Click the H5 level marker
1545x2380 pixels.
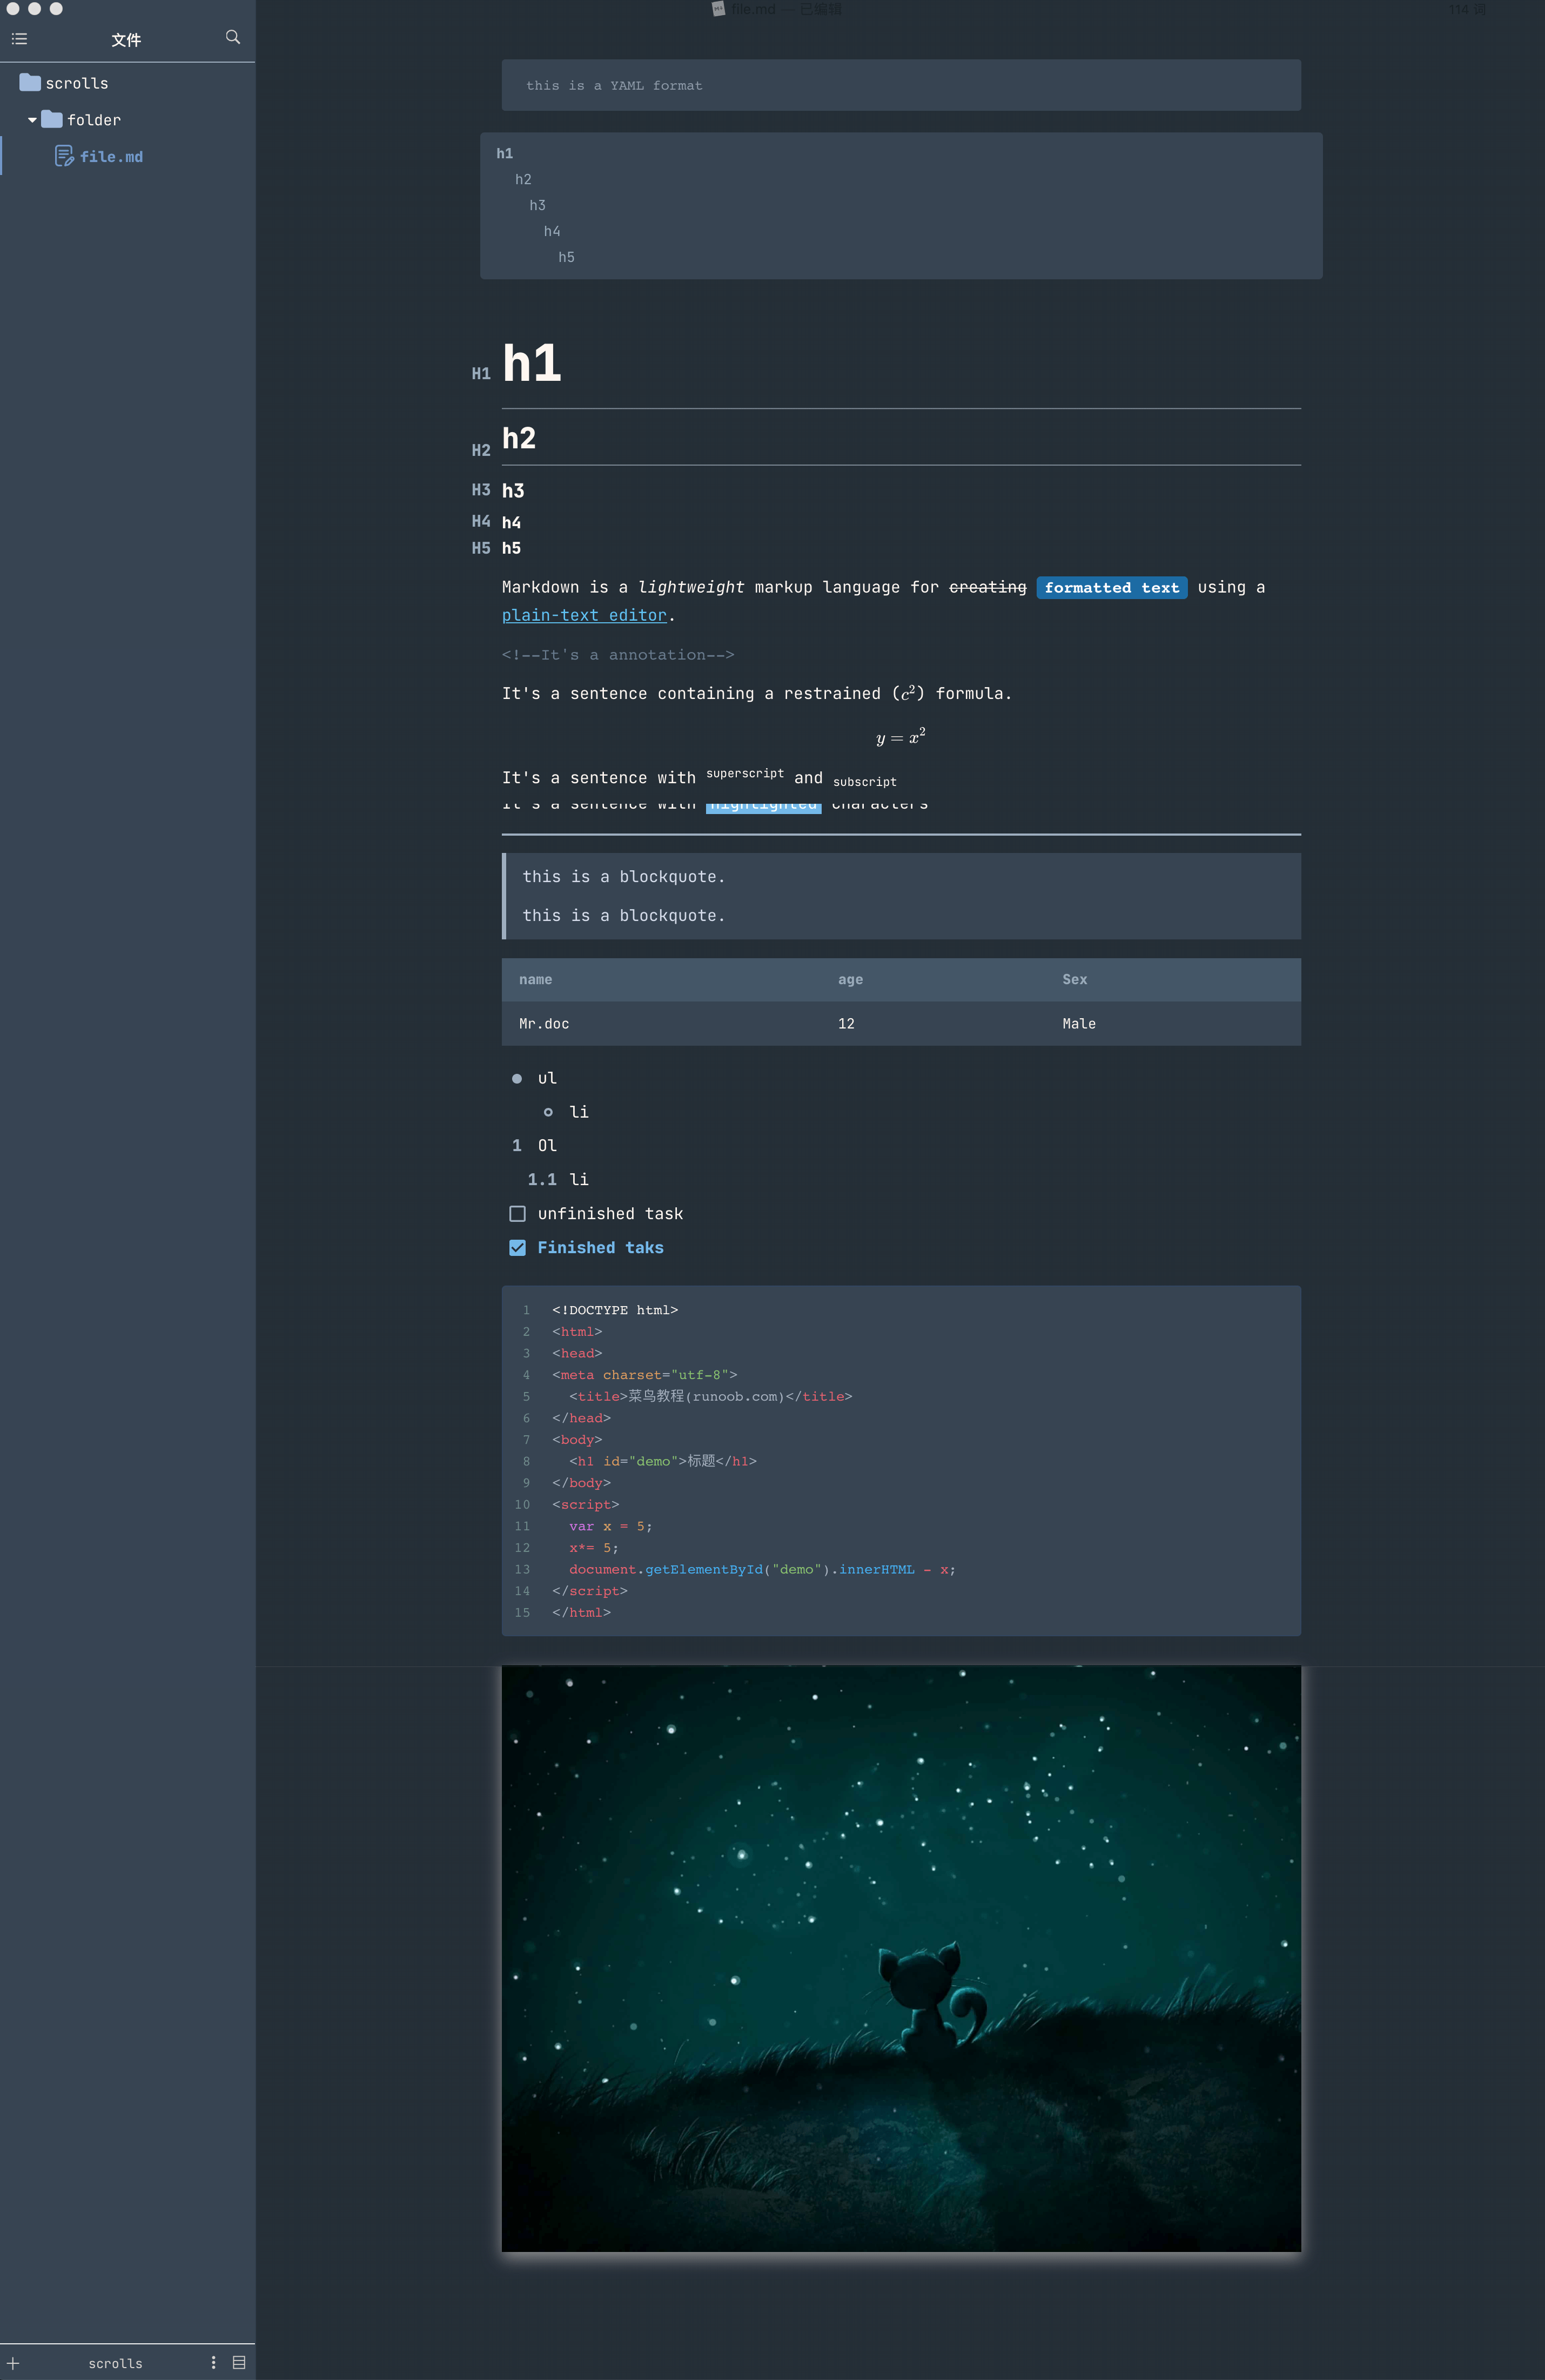481,548
